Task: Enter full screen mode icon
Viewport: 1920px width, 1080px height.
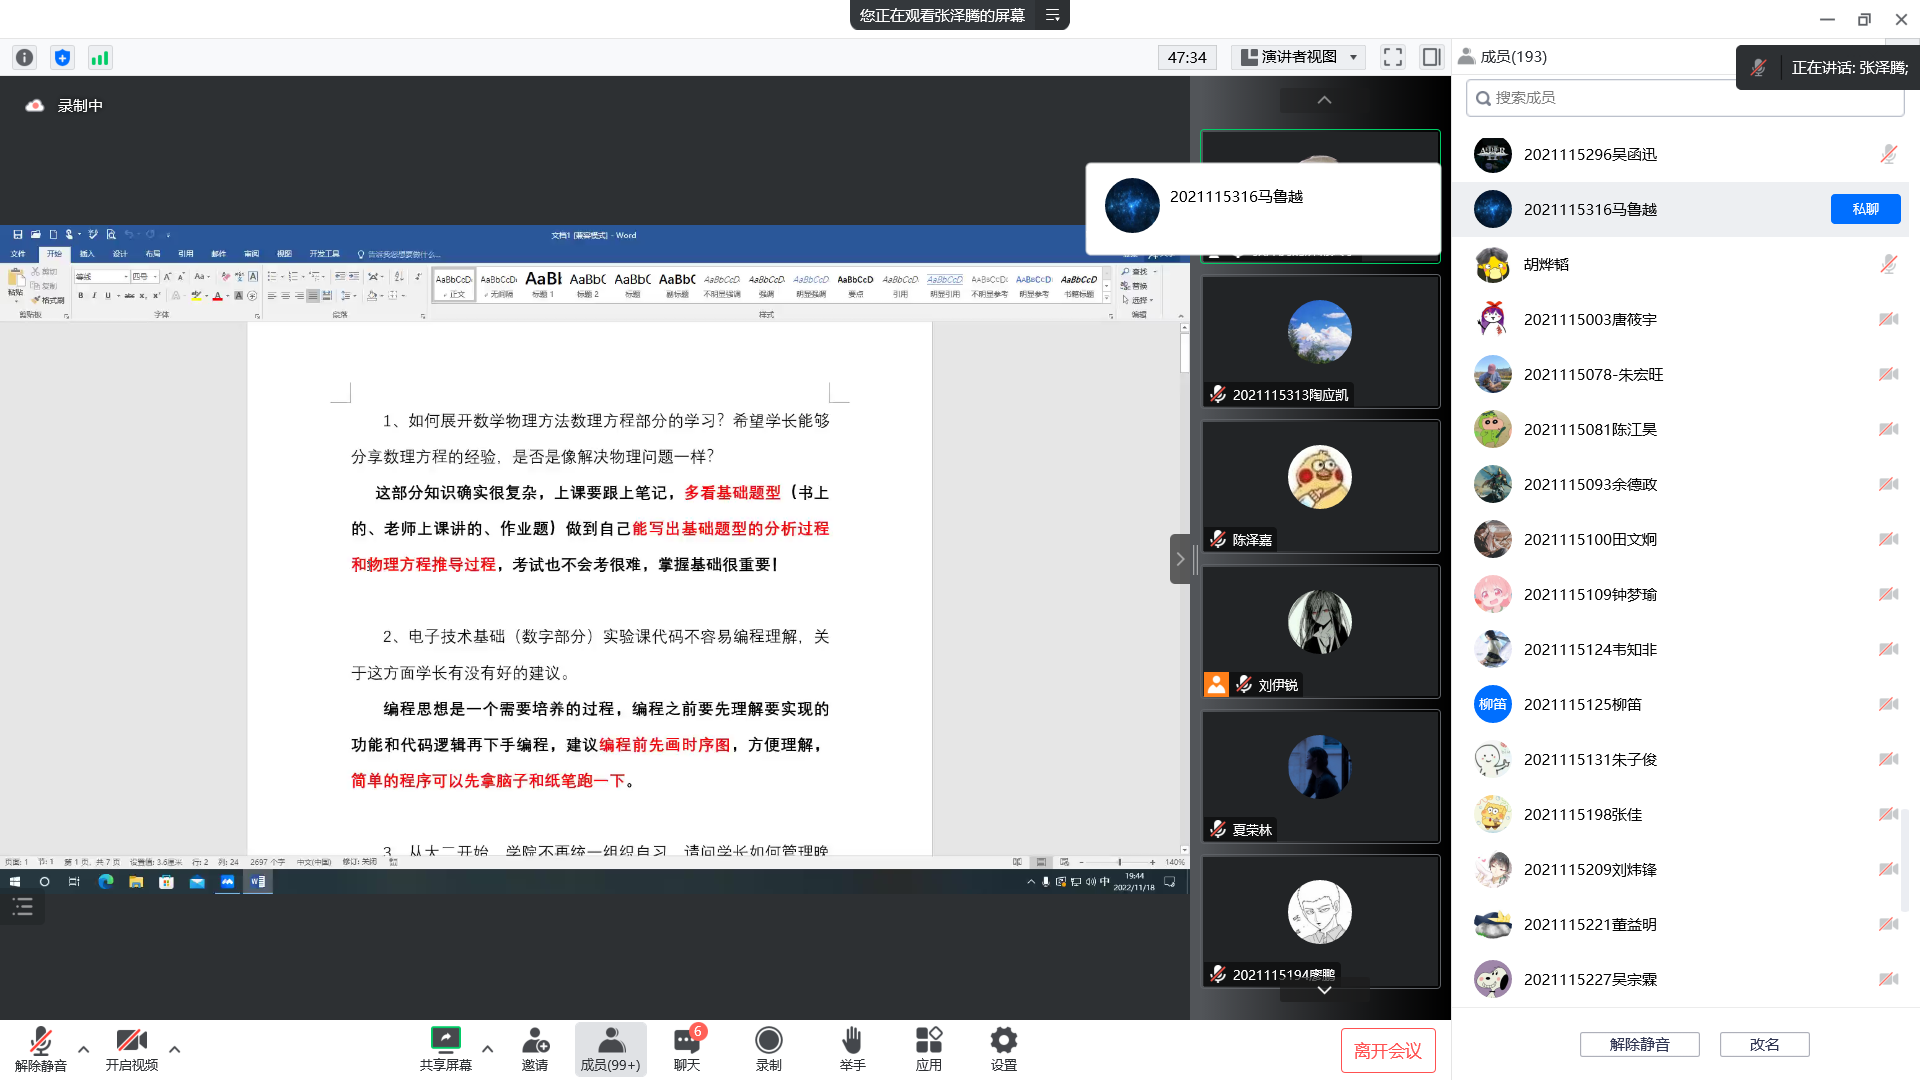Action: pyautogui.click(x=1393, y=57)
